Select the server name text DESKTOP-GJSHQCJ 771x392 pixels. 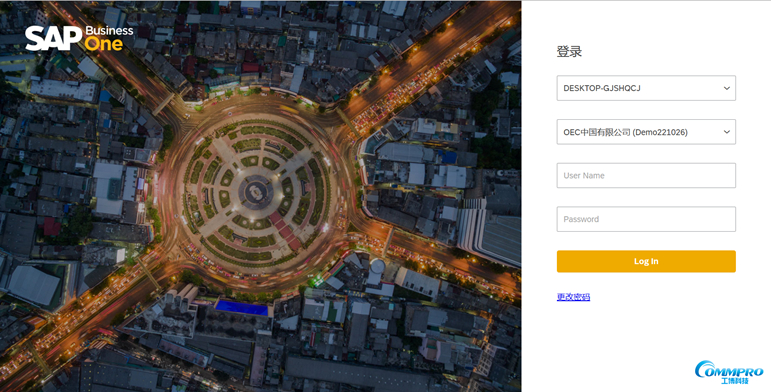tap(602, 89)
